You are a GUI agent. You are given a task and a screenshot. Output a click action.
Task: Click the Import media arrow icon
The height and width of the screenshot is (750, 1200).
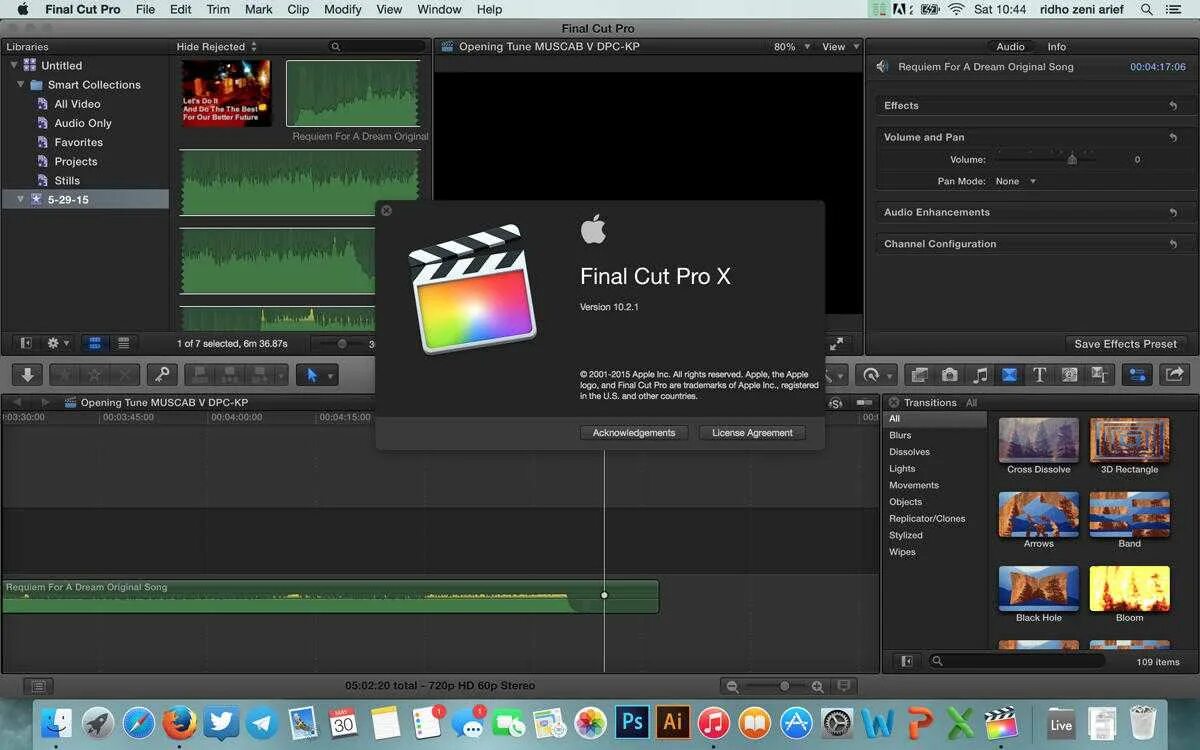point(27,375)
